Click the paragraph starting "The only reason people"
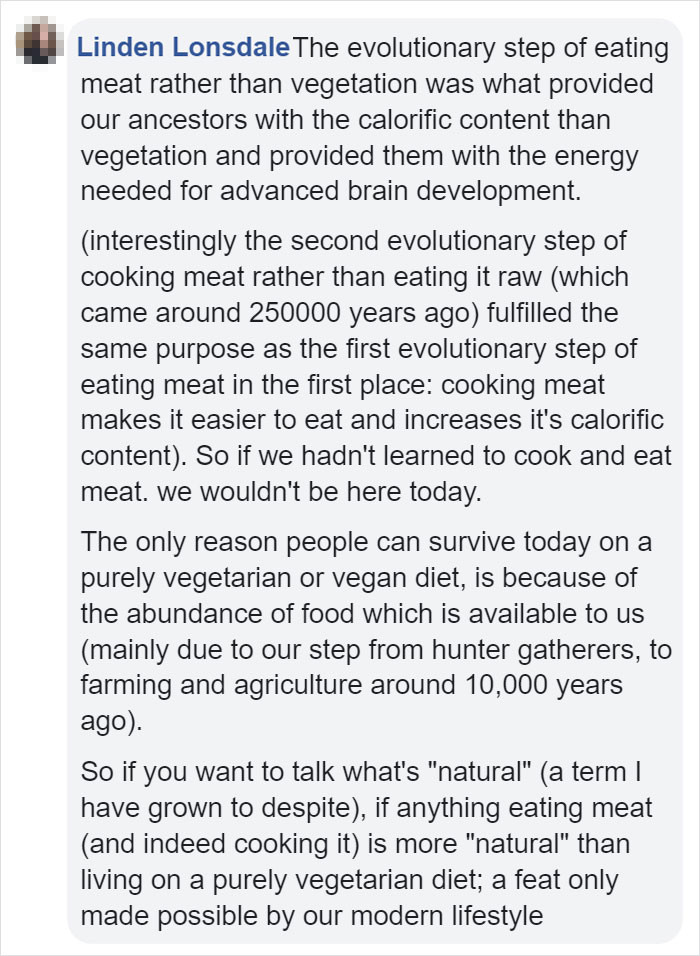The width and height of the screenshot is (700, 956). tap(376, 632)
